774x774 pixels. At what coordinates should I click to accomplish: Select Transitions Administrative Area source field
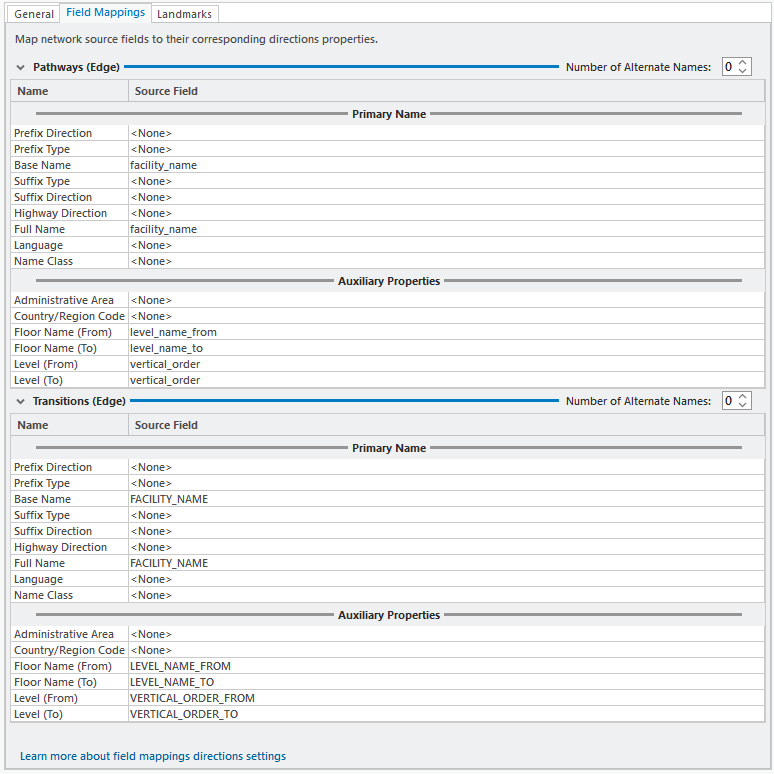tap(445, 634)
